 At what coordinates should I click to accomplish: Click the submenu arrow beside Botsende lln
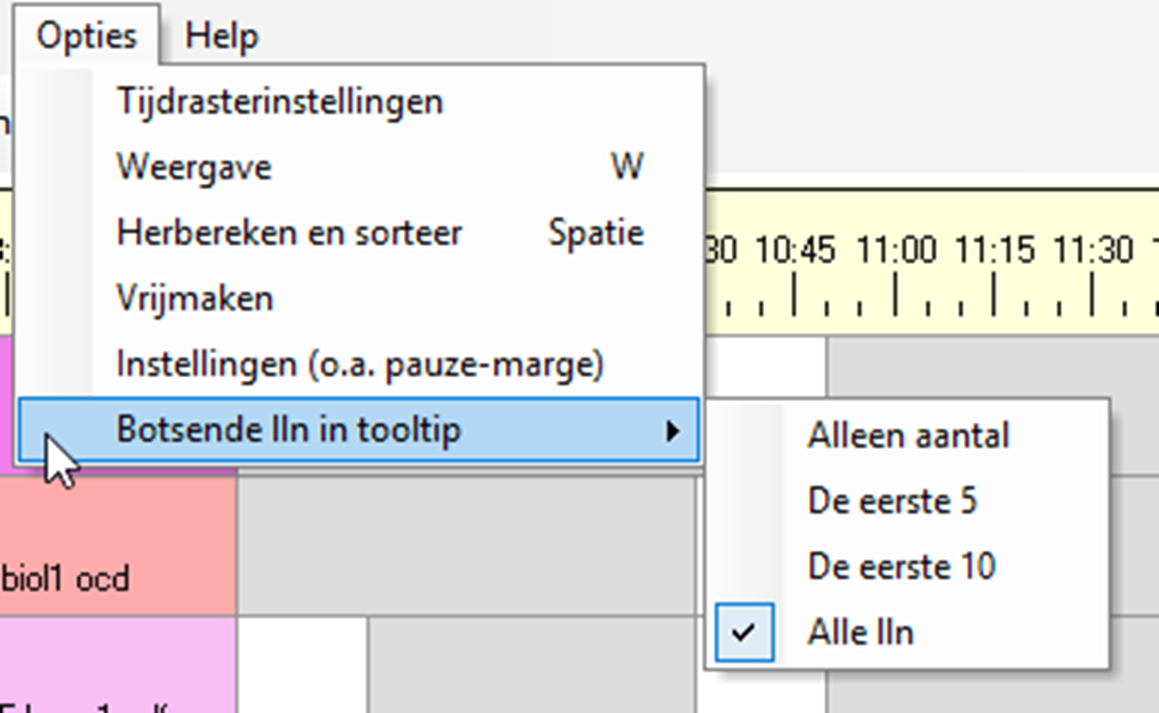(673, 431)
